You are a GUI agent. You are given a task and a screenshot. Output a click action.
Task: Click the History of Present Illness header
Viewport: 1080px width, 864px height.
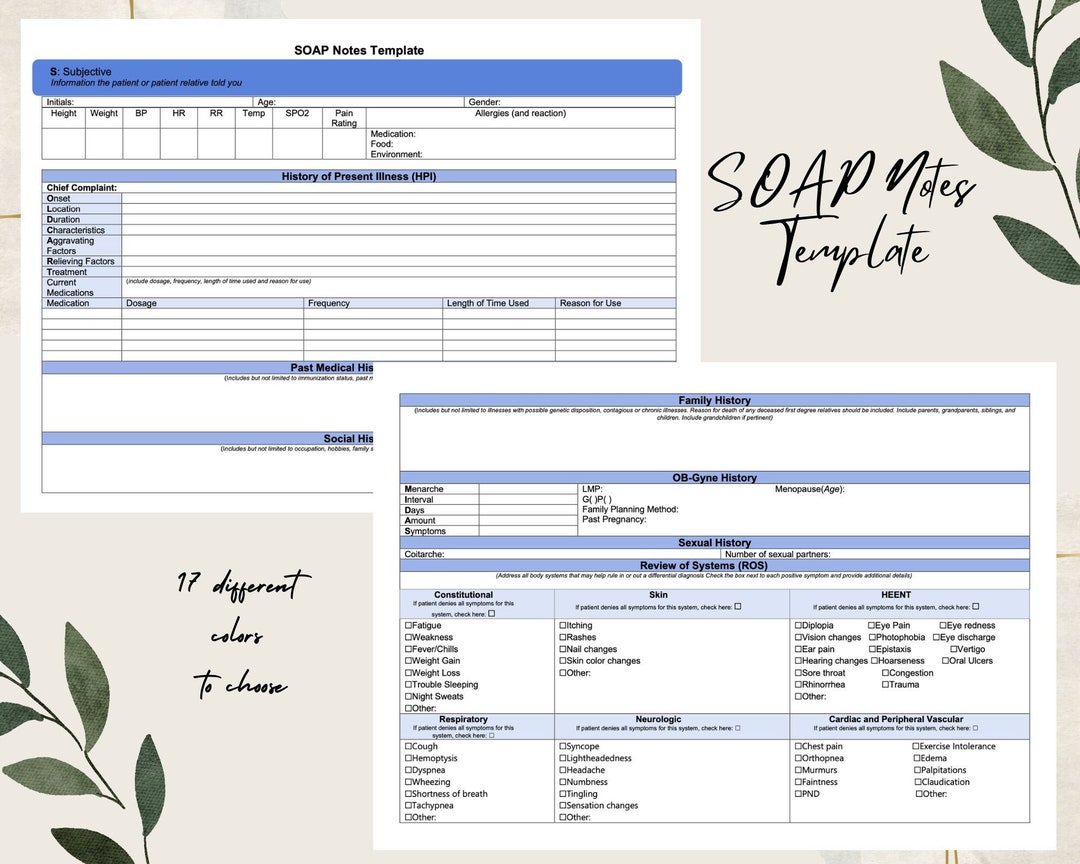point(360,176)
